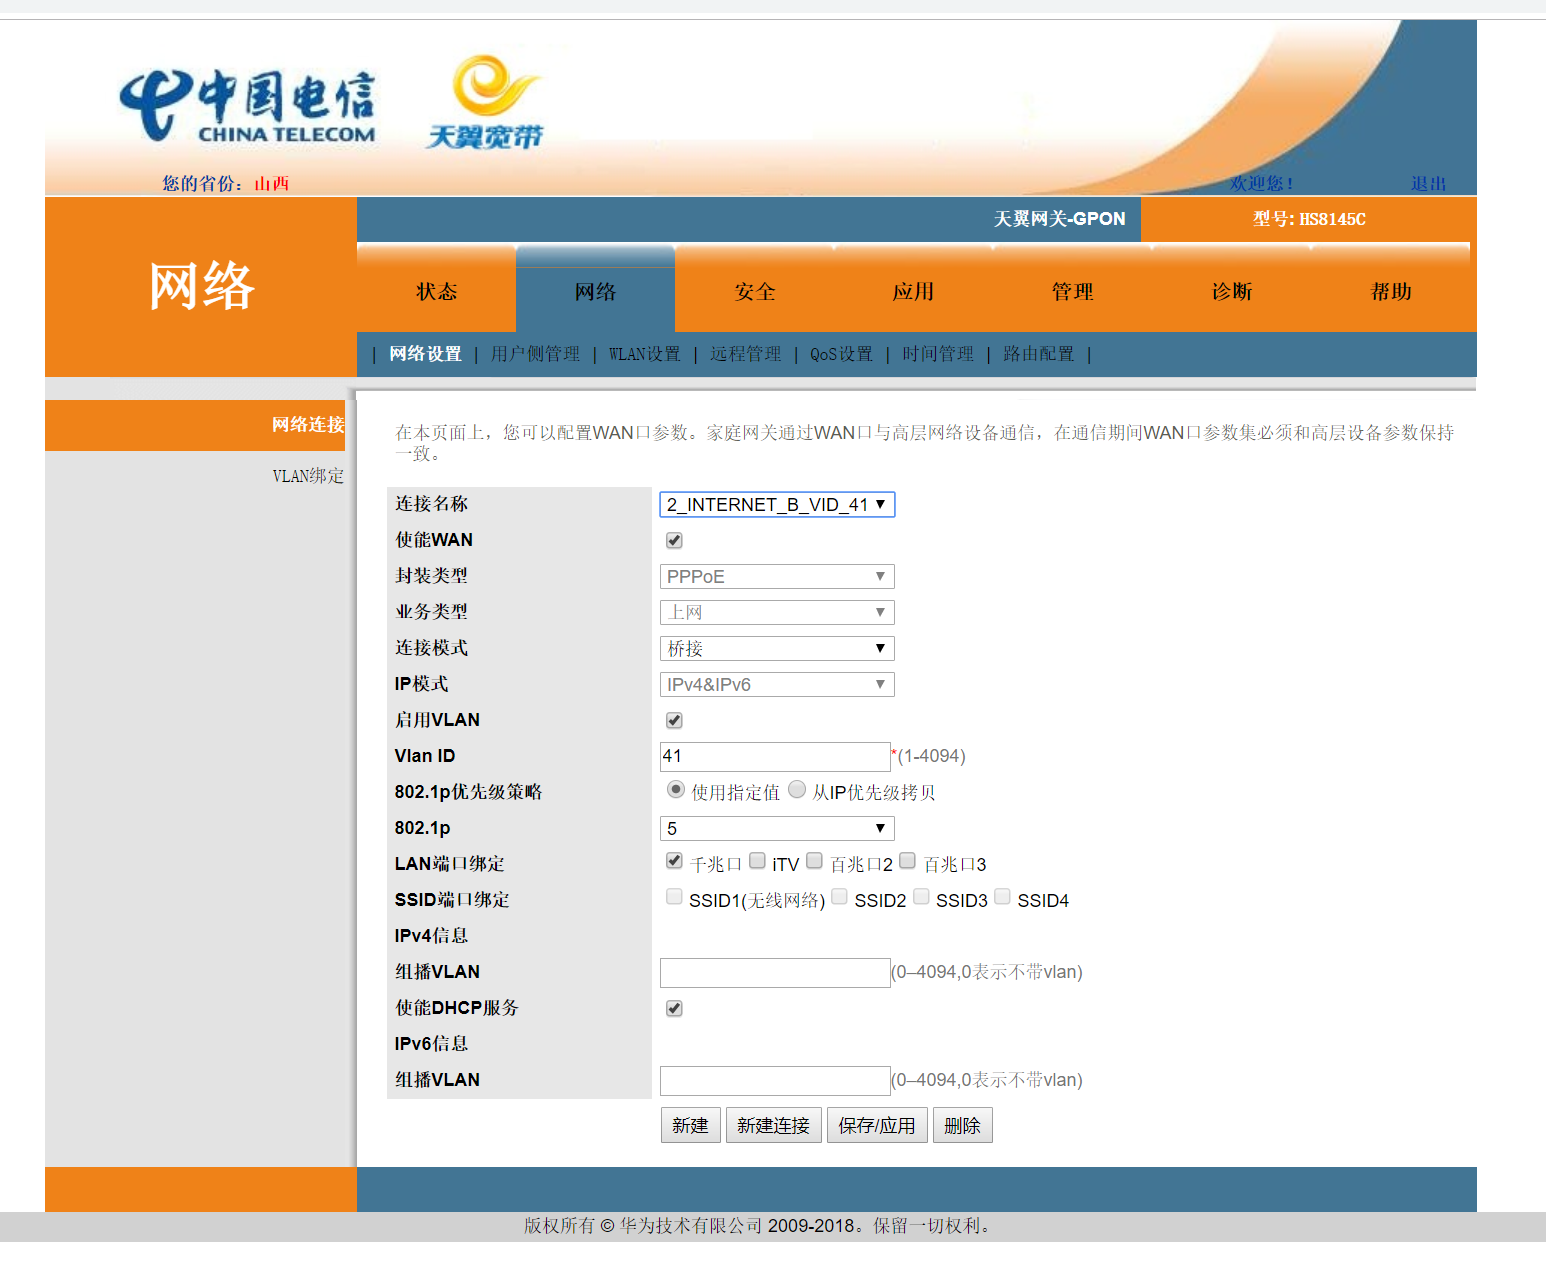Open VLAN绑定 in the sidebar
Screen dimensions: 1546x1274
point(307,476)
